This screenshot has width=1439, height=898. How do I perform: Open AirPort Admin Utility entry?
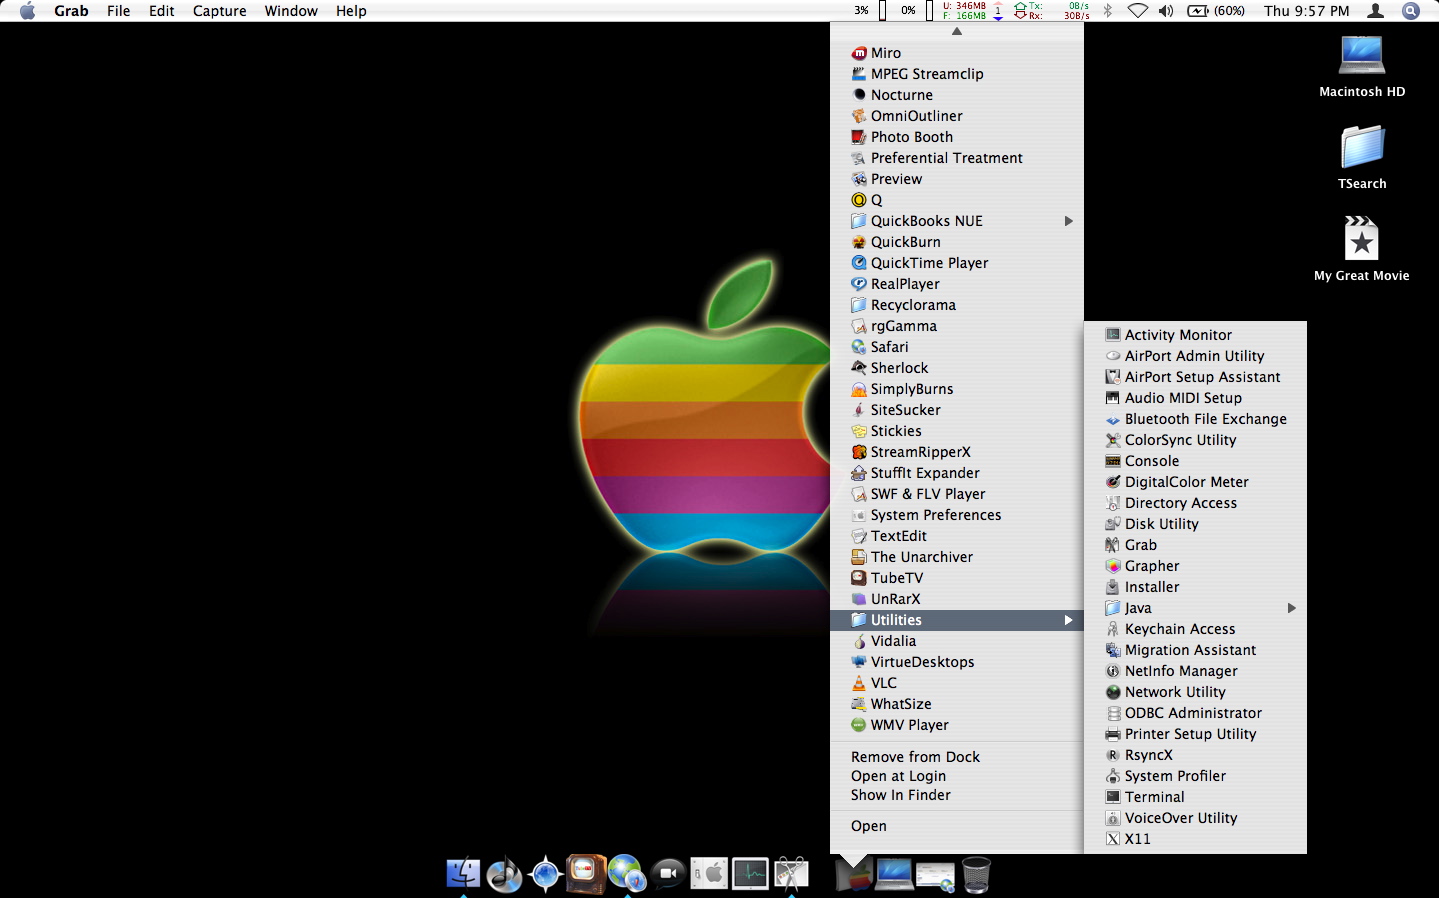tap(1195, 356)
